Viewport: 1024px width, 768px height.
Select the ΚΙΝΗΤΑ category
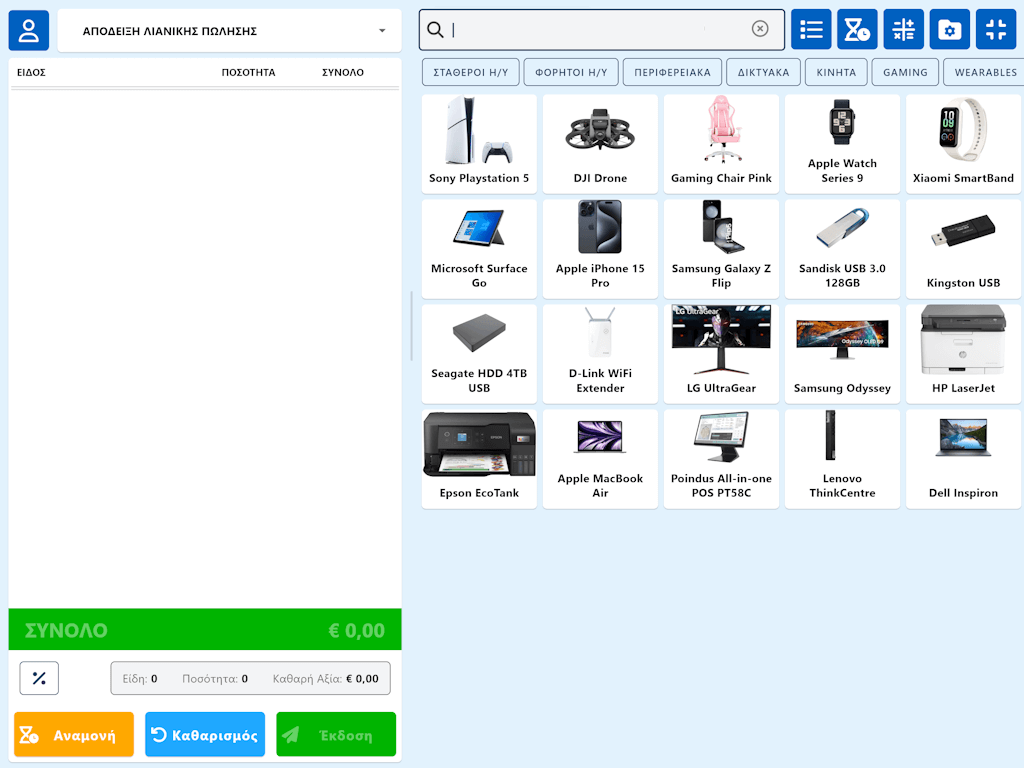coord(836,72)
